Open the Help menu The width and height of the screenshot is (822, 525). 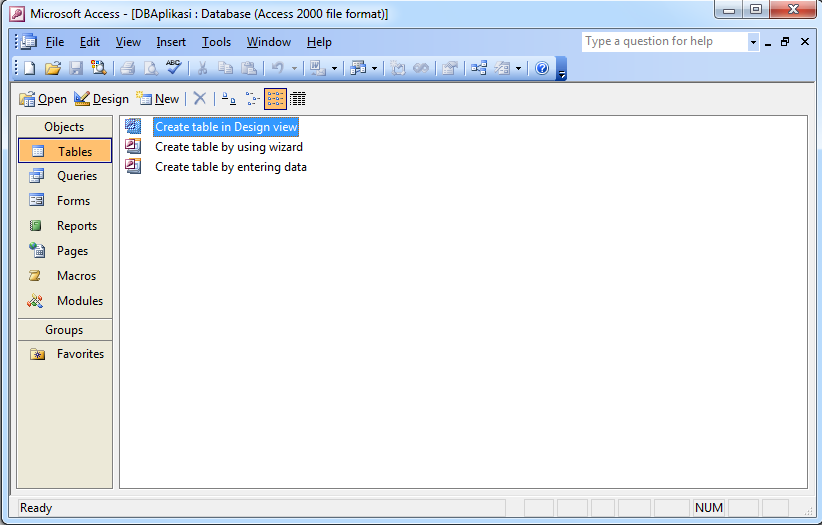pos(319,42)
